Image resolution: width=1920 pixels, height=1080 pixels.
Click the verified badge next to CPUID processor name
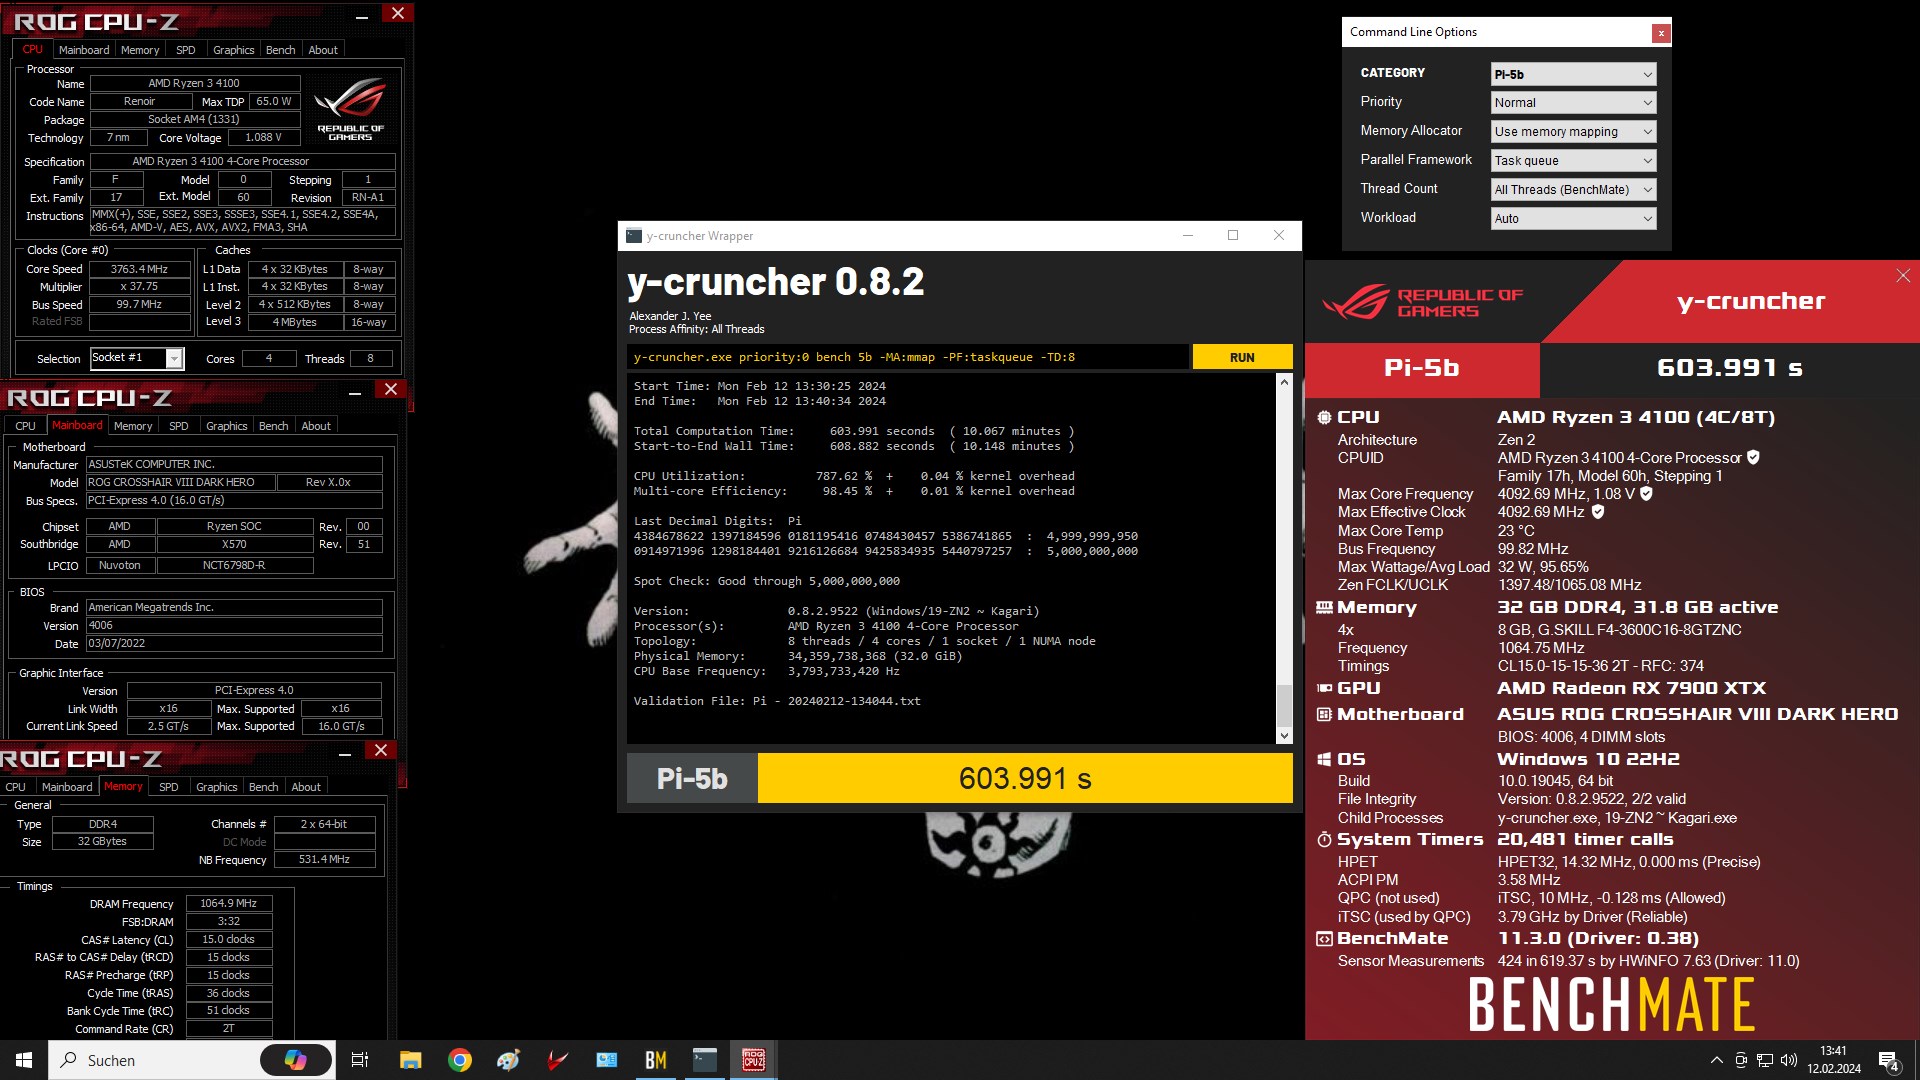pyautogui.click(x=1753, y=457)
